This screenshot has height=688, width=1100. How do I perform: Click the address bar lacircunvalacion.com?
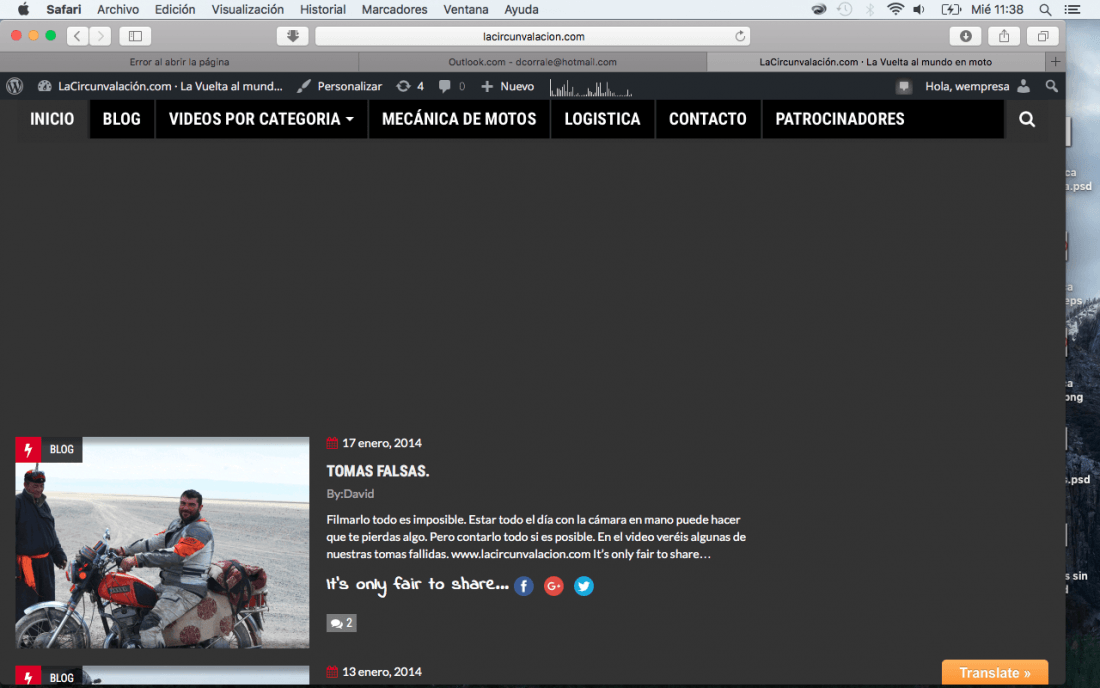pyautogui.click(x=533, y=36)
